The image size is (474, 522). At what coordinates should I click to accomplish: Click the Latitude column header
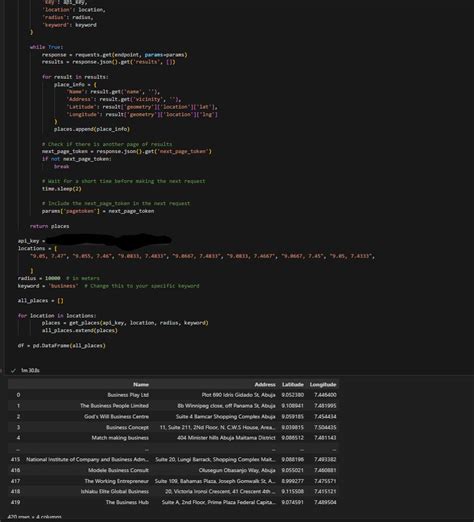coord(293,384)
